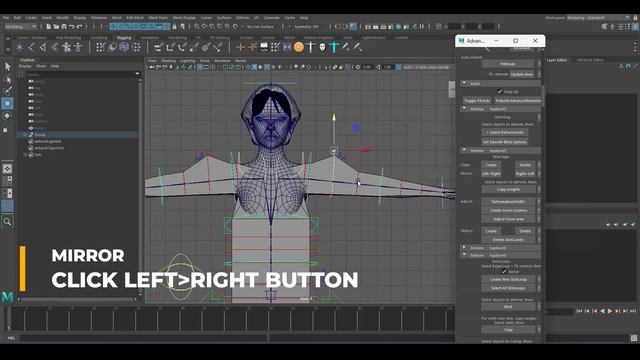This screenshot has width=640, height=360.
Task: Click the Right>Left mirror button
Action: point(525,173)
